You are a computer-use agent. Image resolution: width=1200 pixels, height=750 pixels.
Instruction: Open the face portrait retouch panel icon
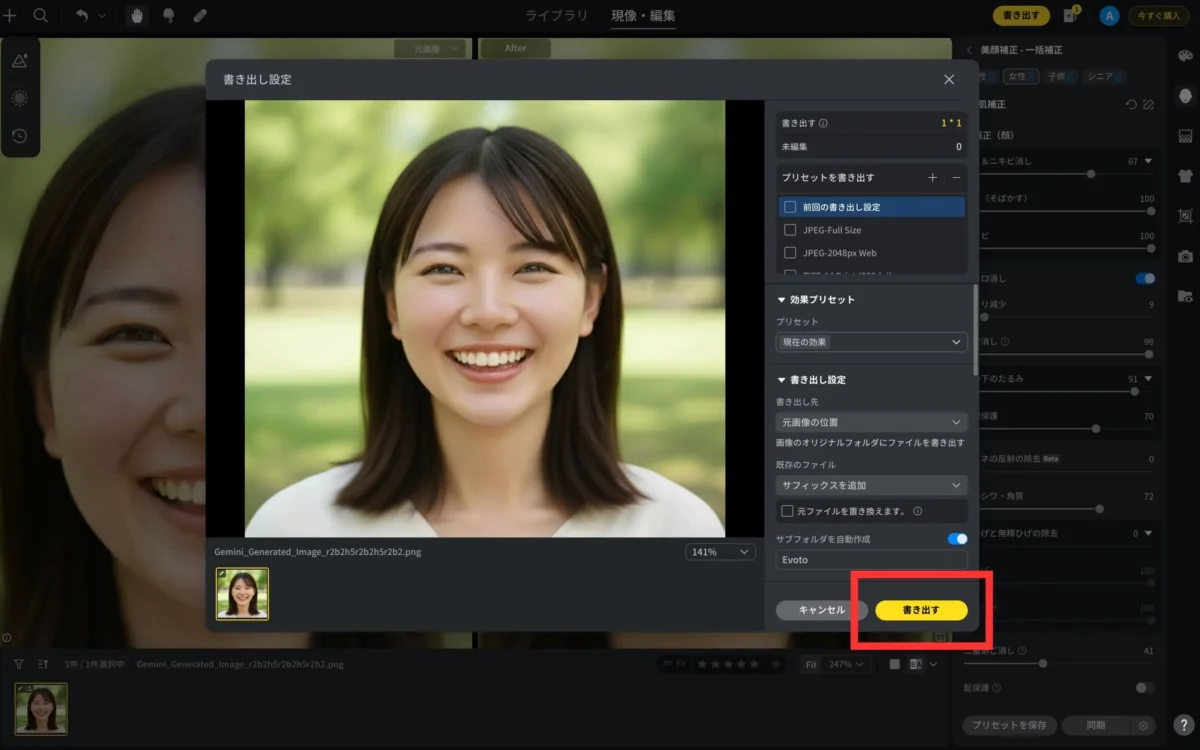(1185, 96)
